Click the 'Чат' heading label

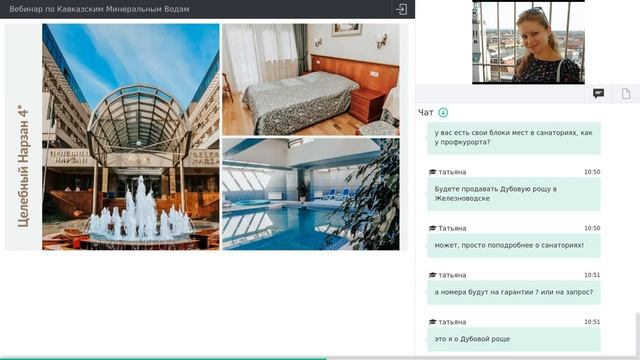(425, 112)
